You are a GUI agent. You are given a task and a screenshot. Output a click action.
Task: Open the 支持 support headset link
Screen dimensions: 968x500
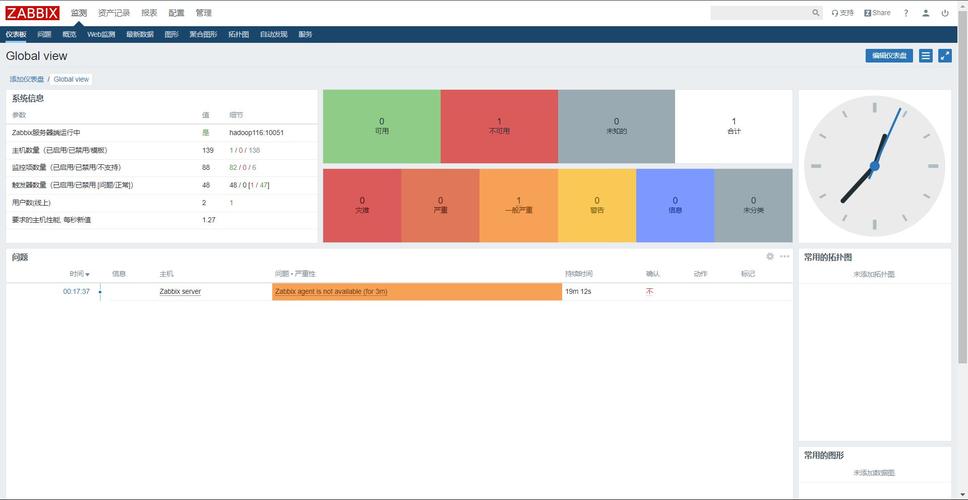click(x=843, y=13)
